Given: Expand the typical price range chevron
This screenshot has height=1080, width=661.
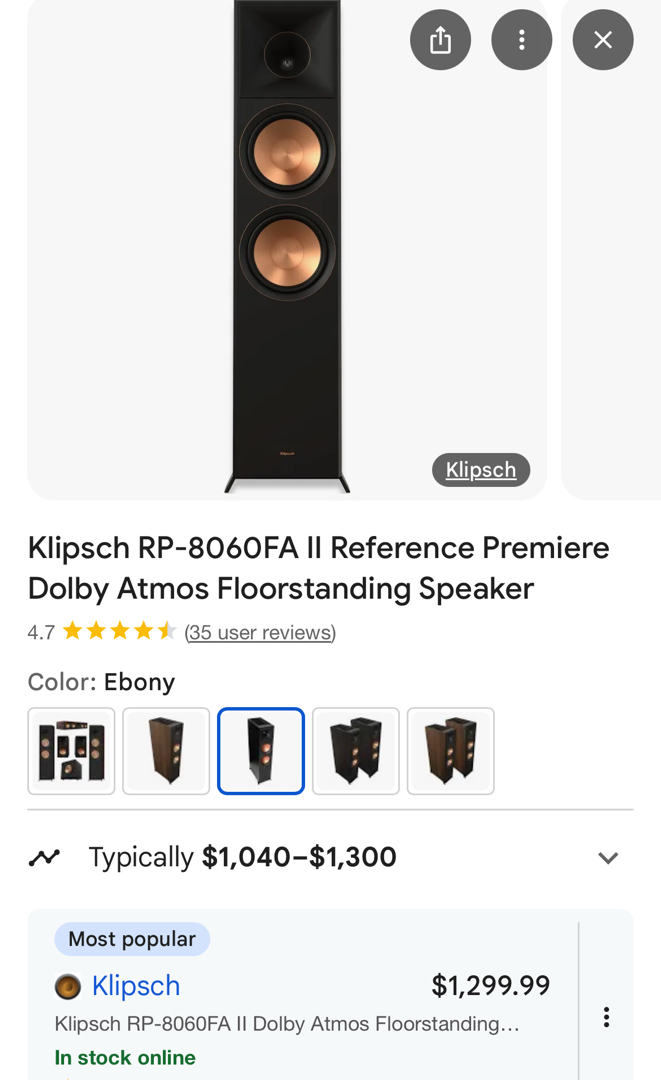Looking at the screenshot, I should [x=608, y=858].
